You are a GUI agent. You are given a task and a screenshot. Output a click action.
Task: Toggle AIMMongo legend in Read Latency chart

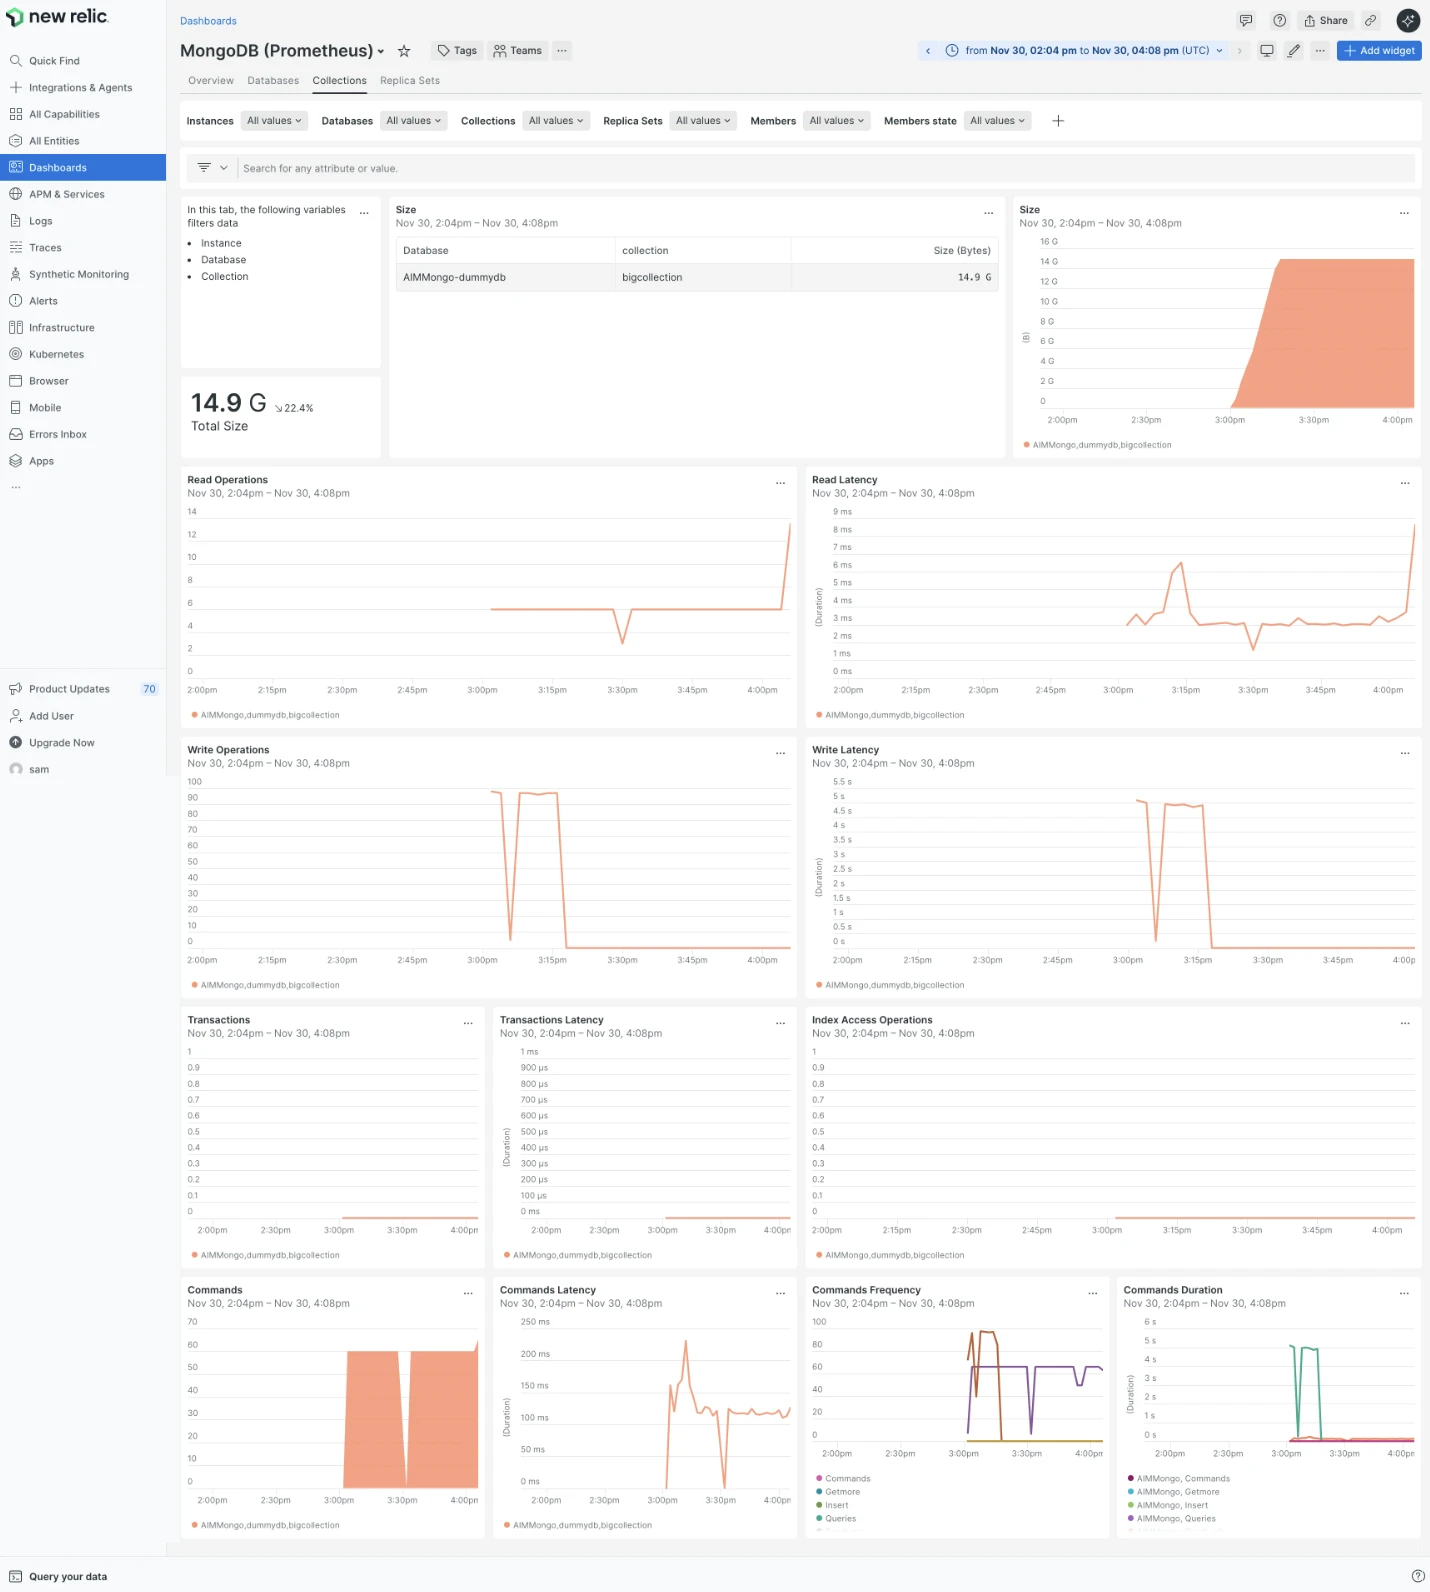coord(890,715)
